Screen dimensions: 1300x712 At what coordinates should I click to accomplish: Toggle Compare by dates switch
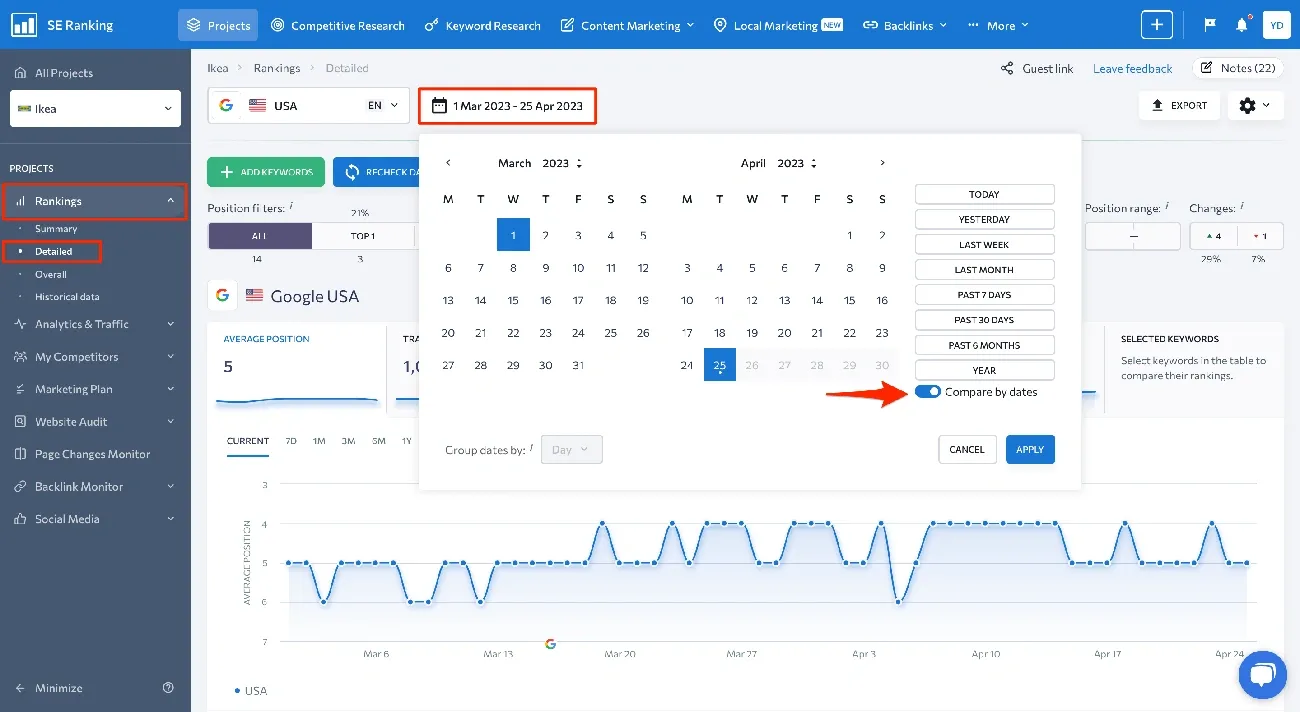click(x=928, y=392)
